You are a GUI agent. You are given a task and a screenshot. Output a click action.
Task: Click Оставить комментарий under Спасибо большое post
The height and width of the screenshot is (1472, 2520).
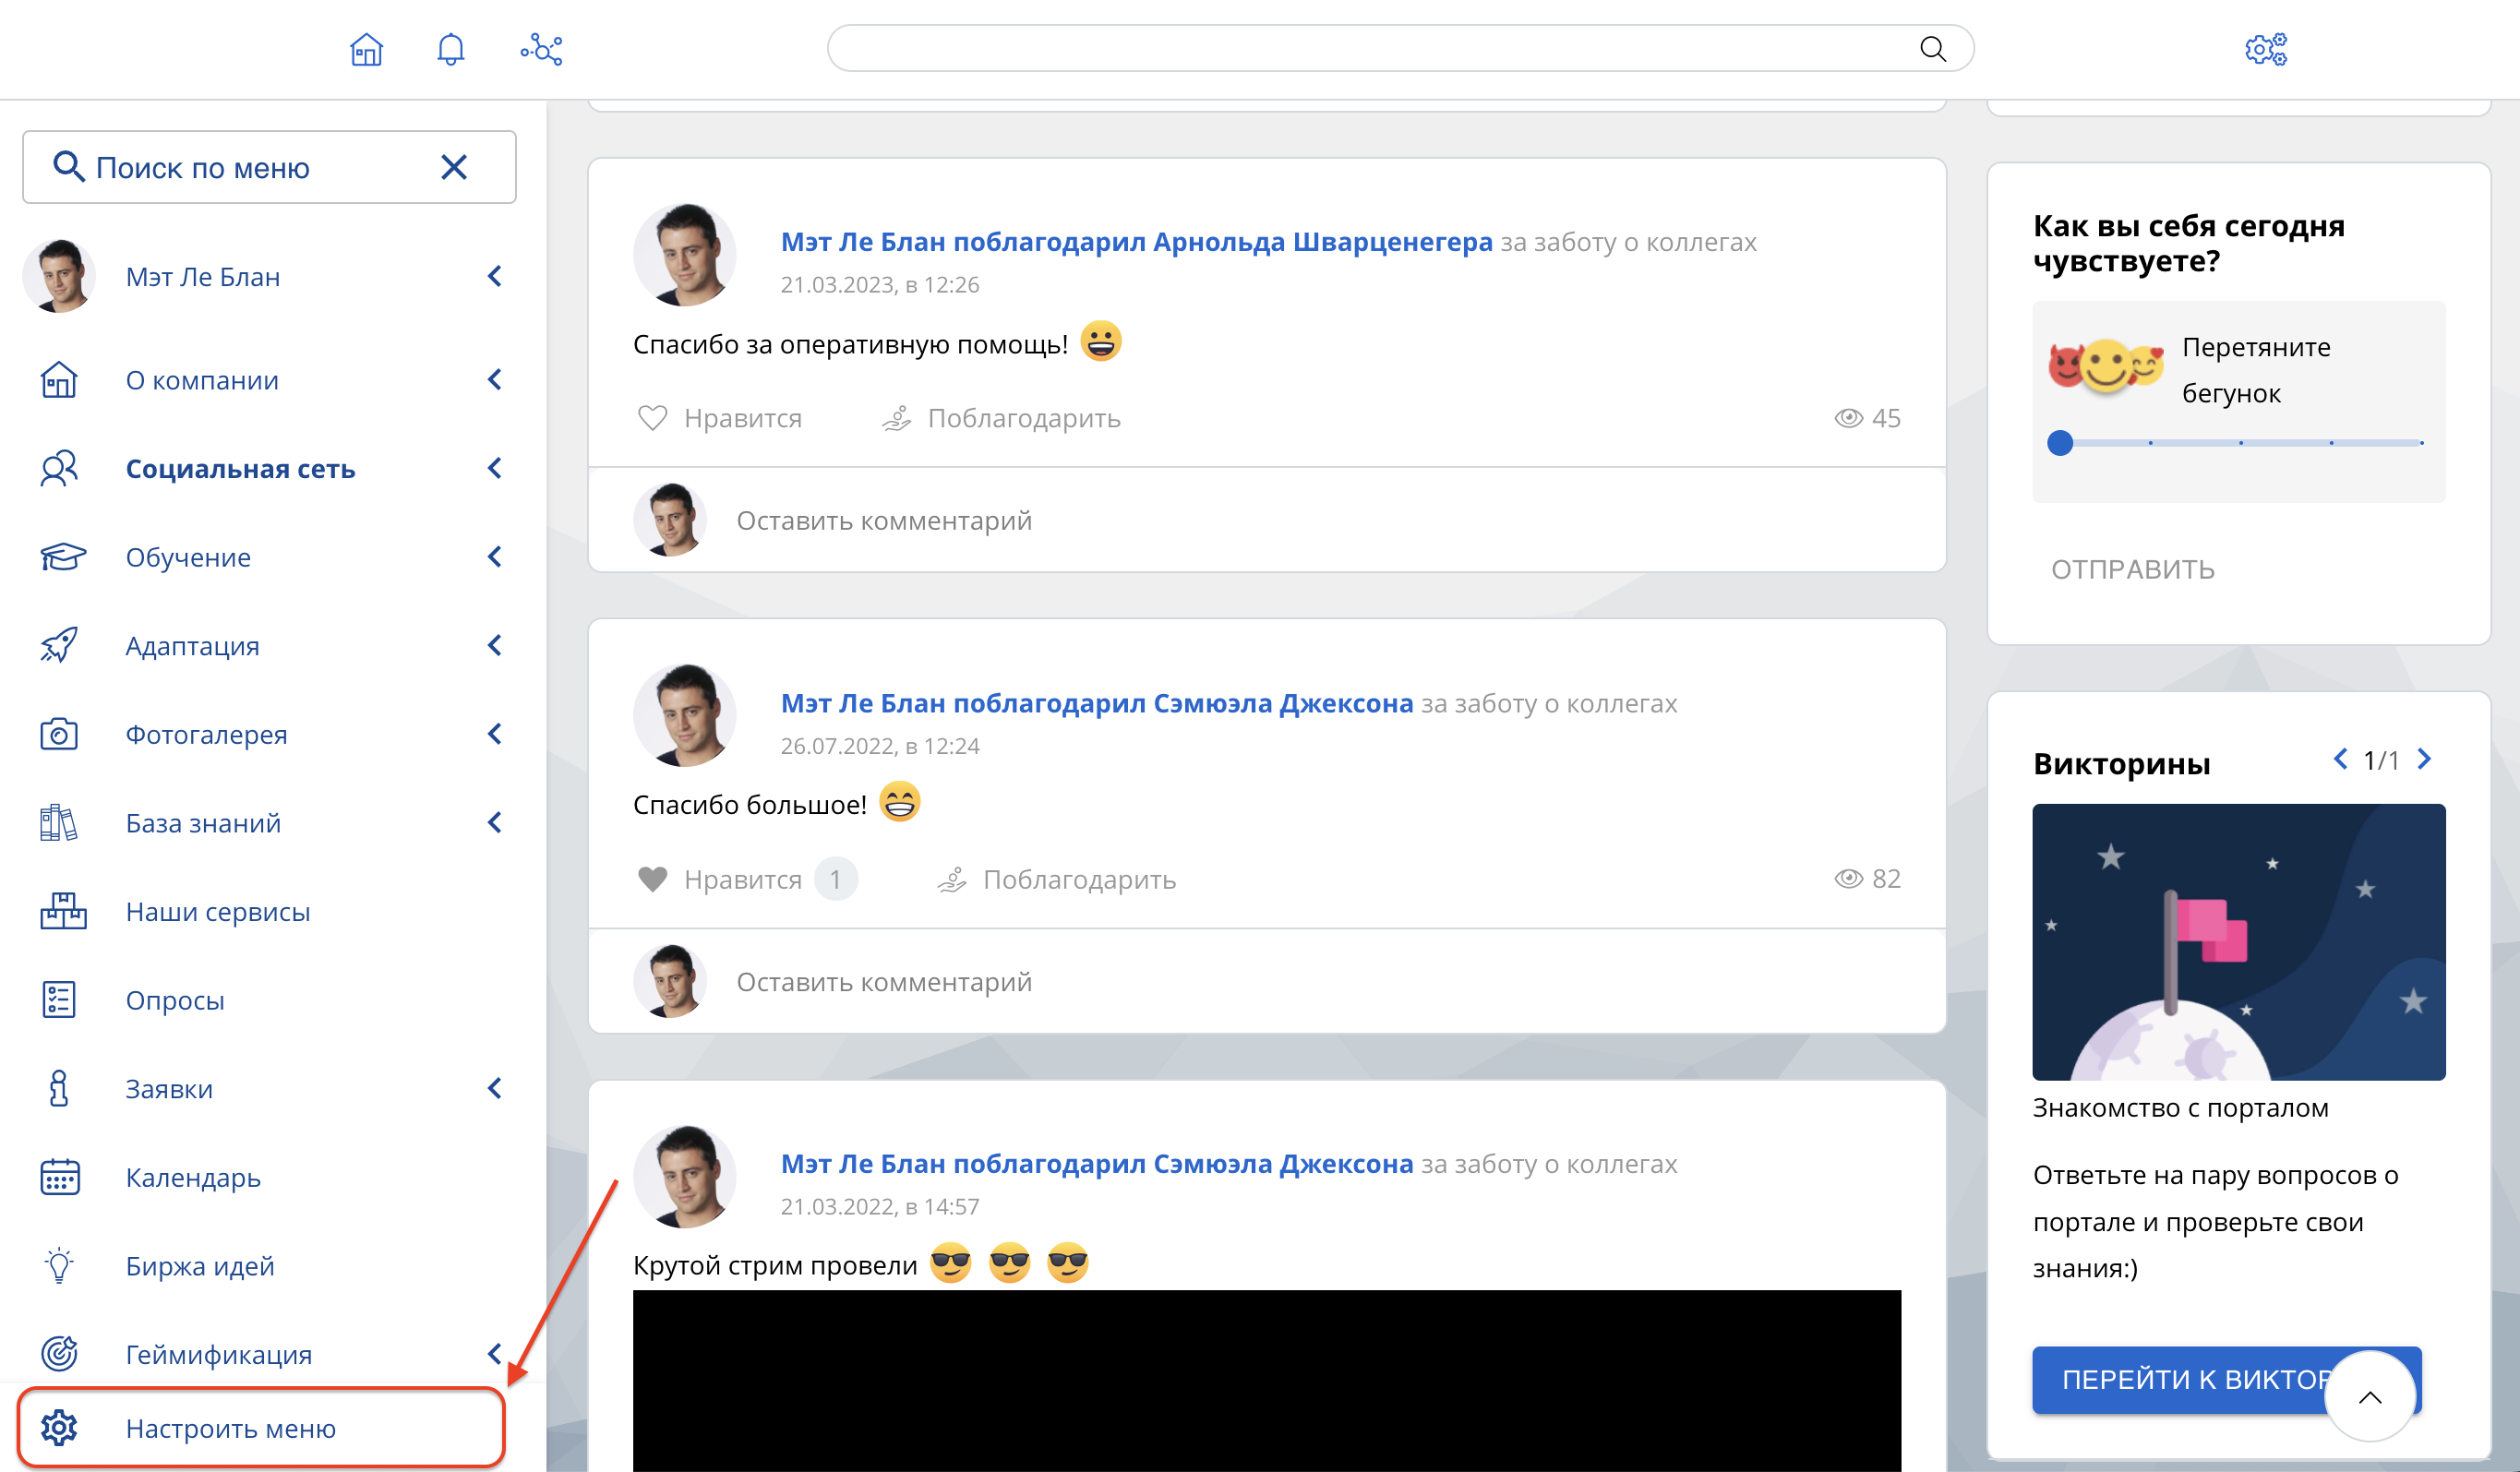pos(884,981)
